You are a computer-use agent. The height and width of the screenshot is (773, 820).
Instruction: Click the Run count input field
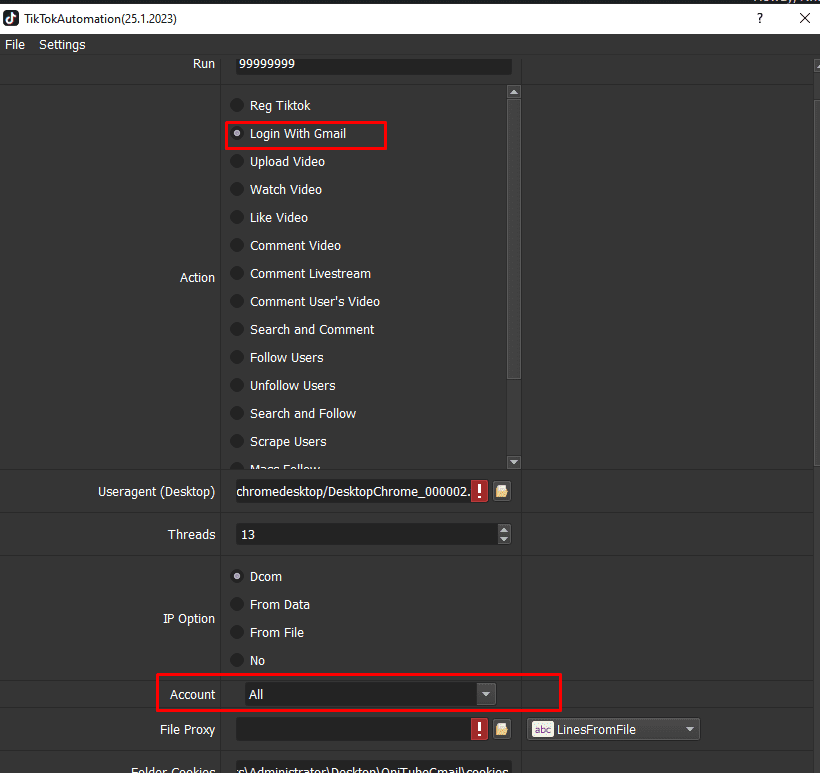point(373,65)
